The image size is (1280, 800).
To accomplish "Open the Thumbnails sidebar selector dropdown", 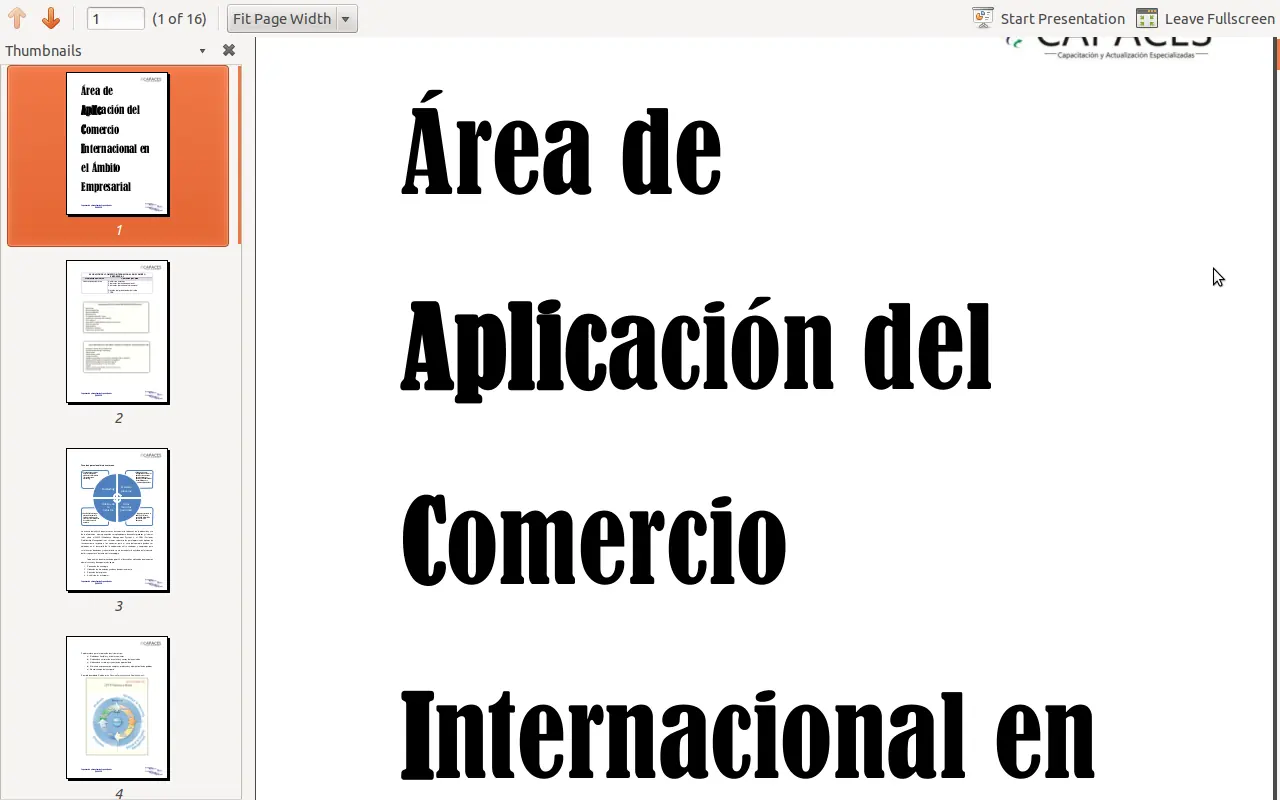I will [202, 51].
